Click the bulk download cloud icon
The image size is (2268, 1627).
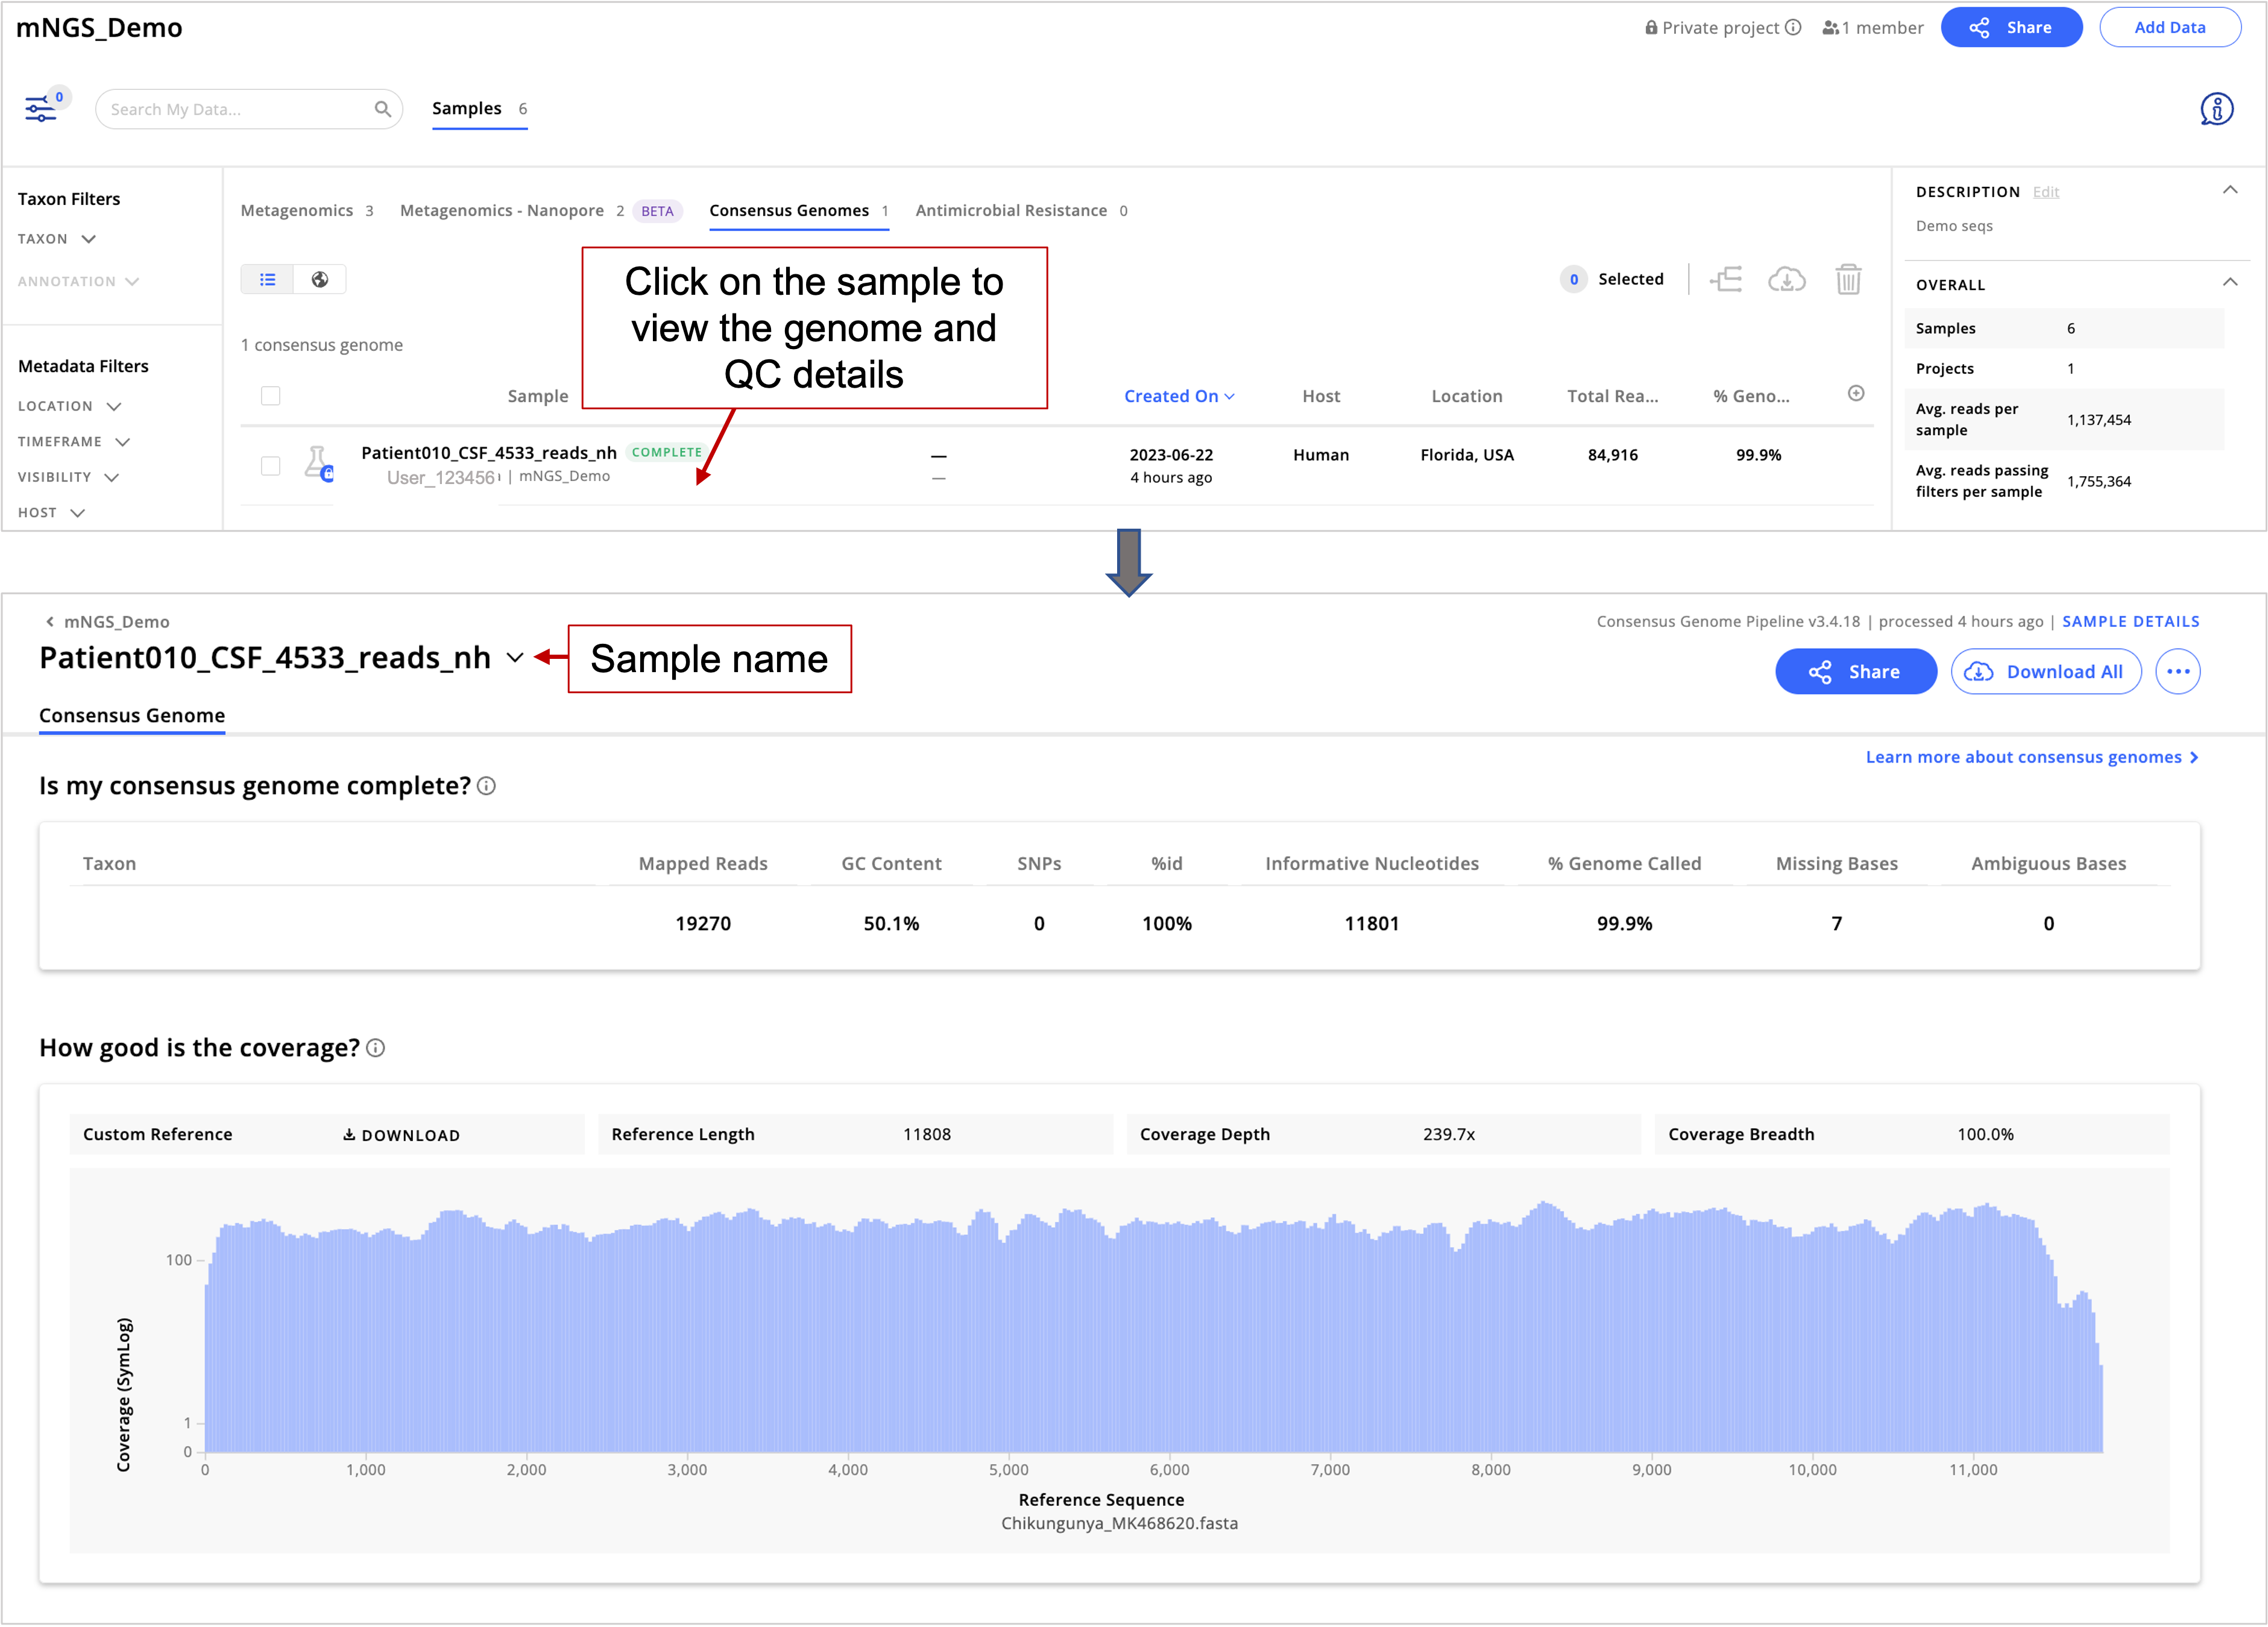point(1786,279)
